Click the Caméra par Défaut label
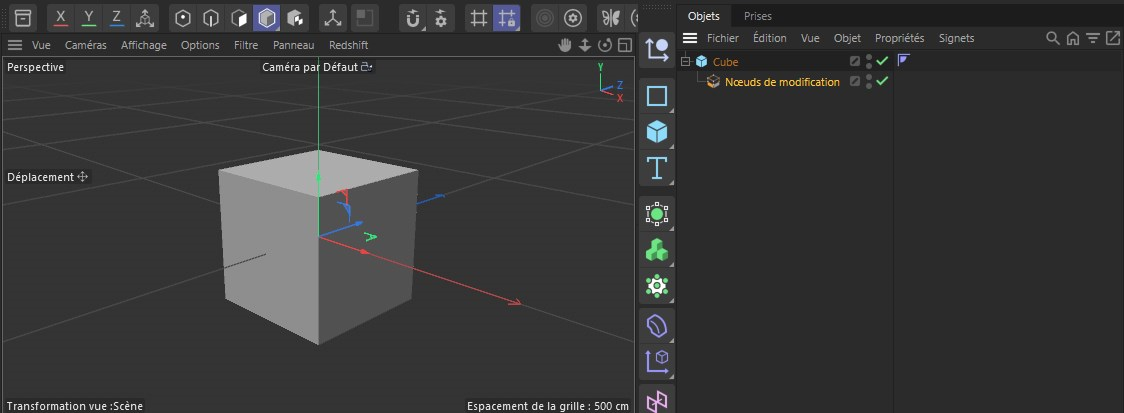 (x=310, y=67)
